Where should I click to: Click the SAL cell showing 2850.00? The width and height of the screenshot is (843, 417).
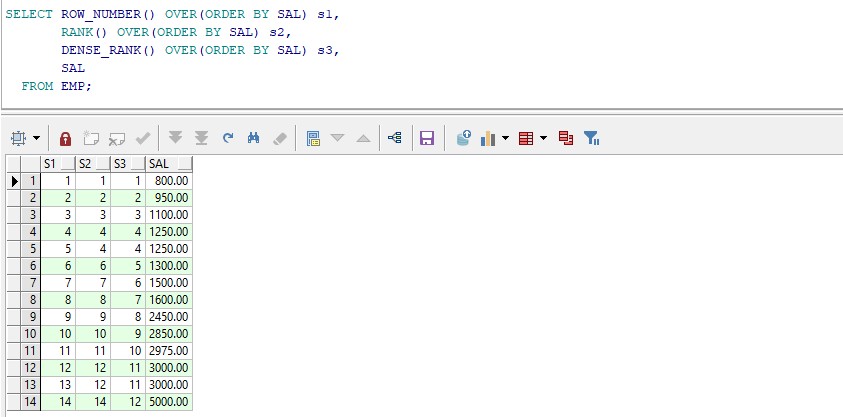[169, 334]
